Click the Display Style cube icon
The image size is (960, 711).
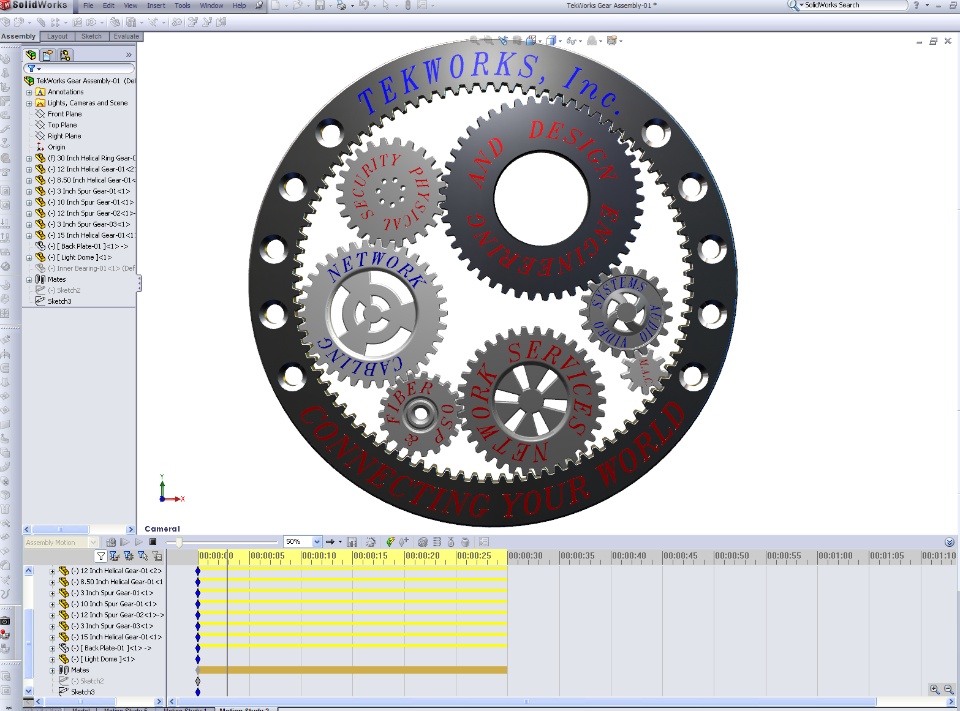click(551, 41)
